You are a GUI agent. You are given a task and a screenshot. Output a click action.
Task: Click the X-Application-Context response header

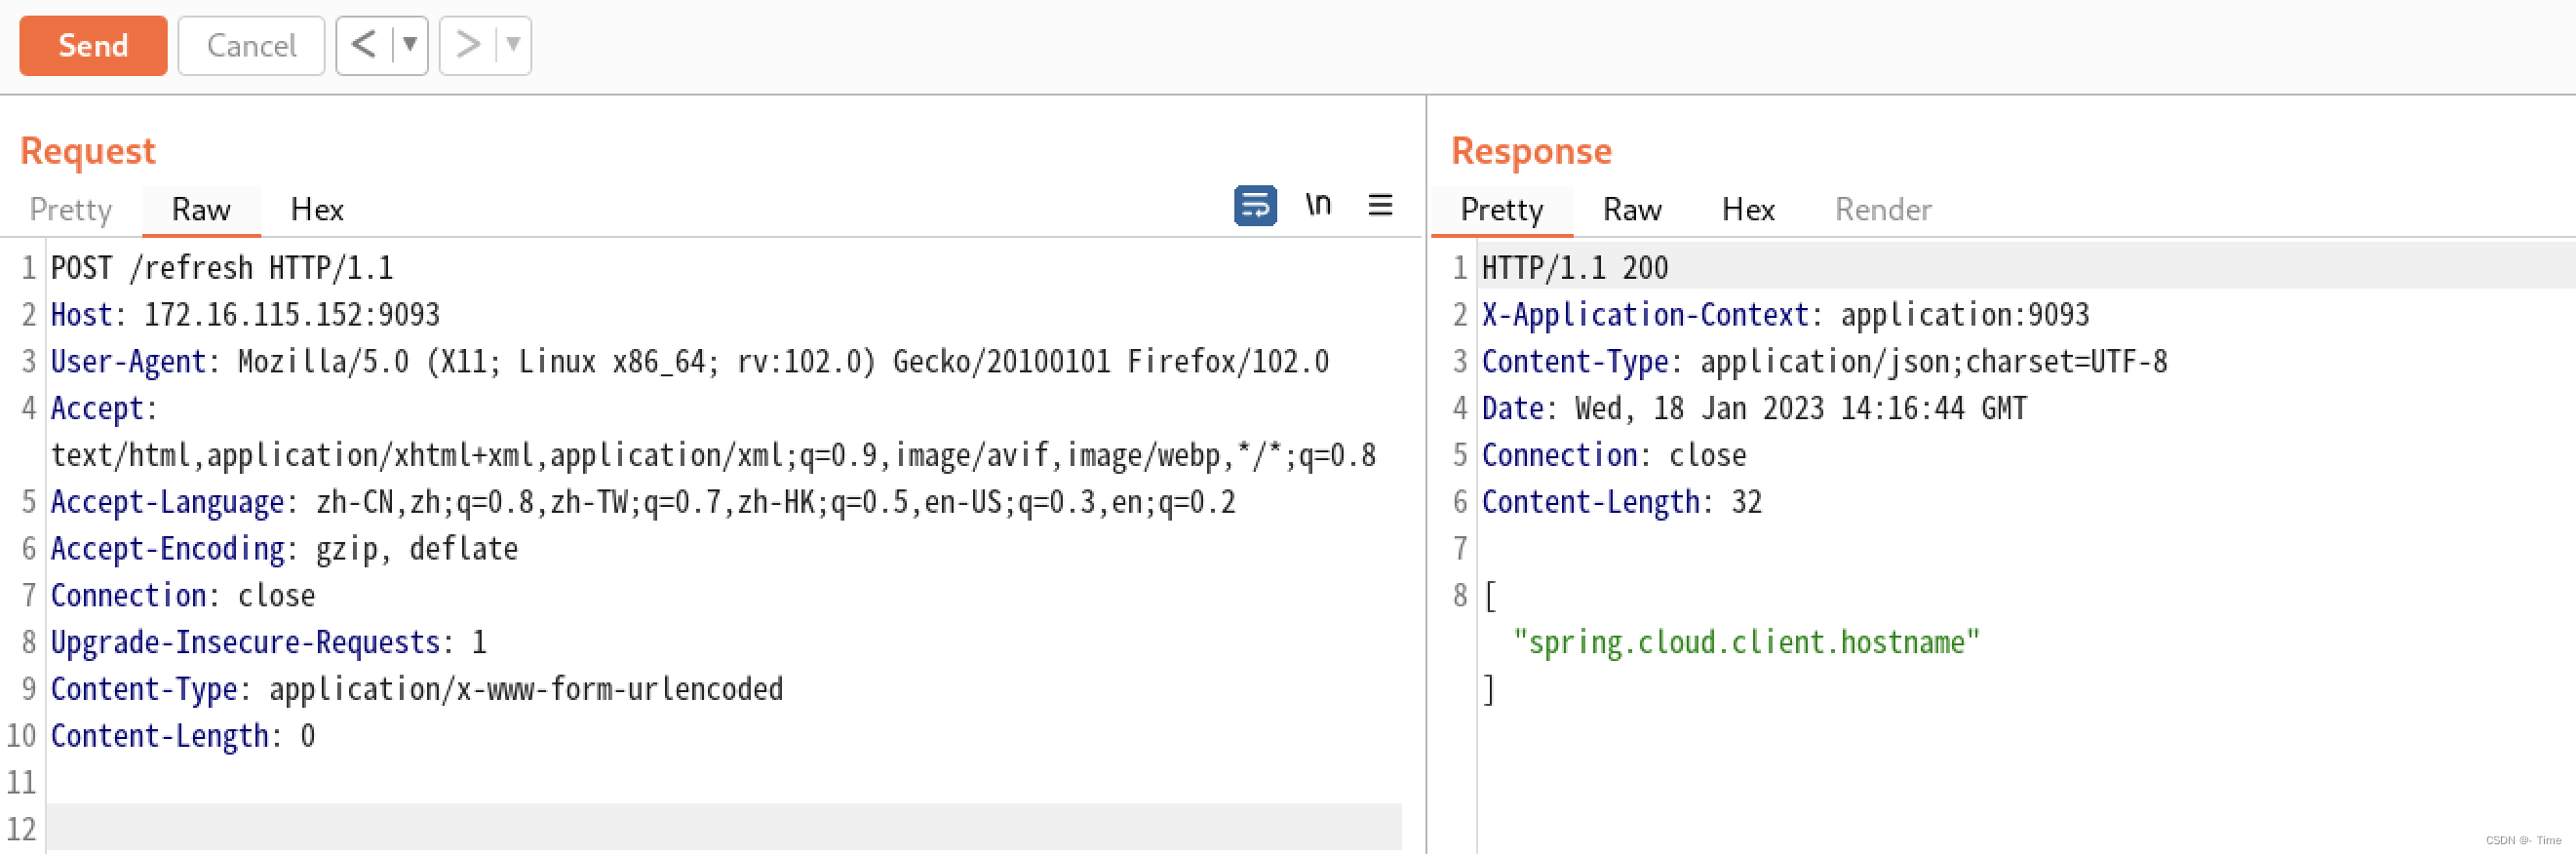point(1785,315)
